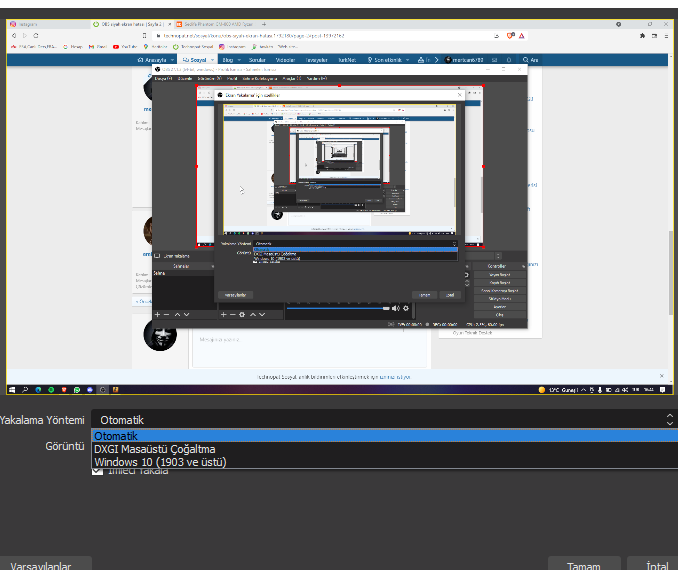The height and width of the screenshot is (570, 678).
Task: Expand the Son etkinlik dropdown arrow
Action: point(408,60)
